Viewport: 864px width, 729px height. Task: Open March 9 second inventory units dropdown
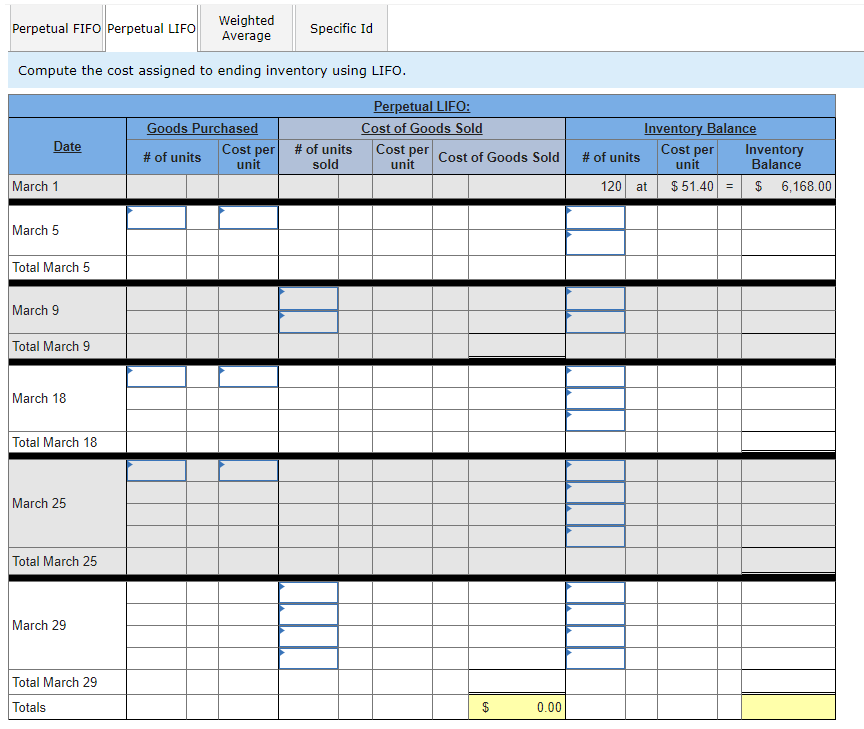coord(596,322)
